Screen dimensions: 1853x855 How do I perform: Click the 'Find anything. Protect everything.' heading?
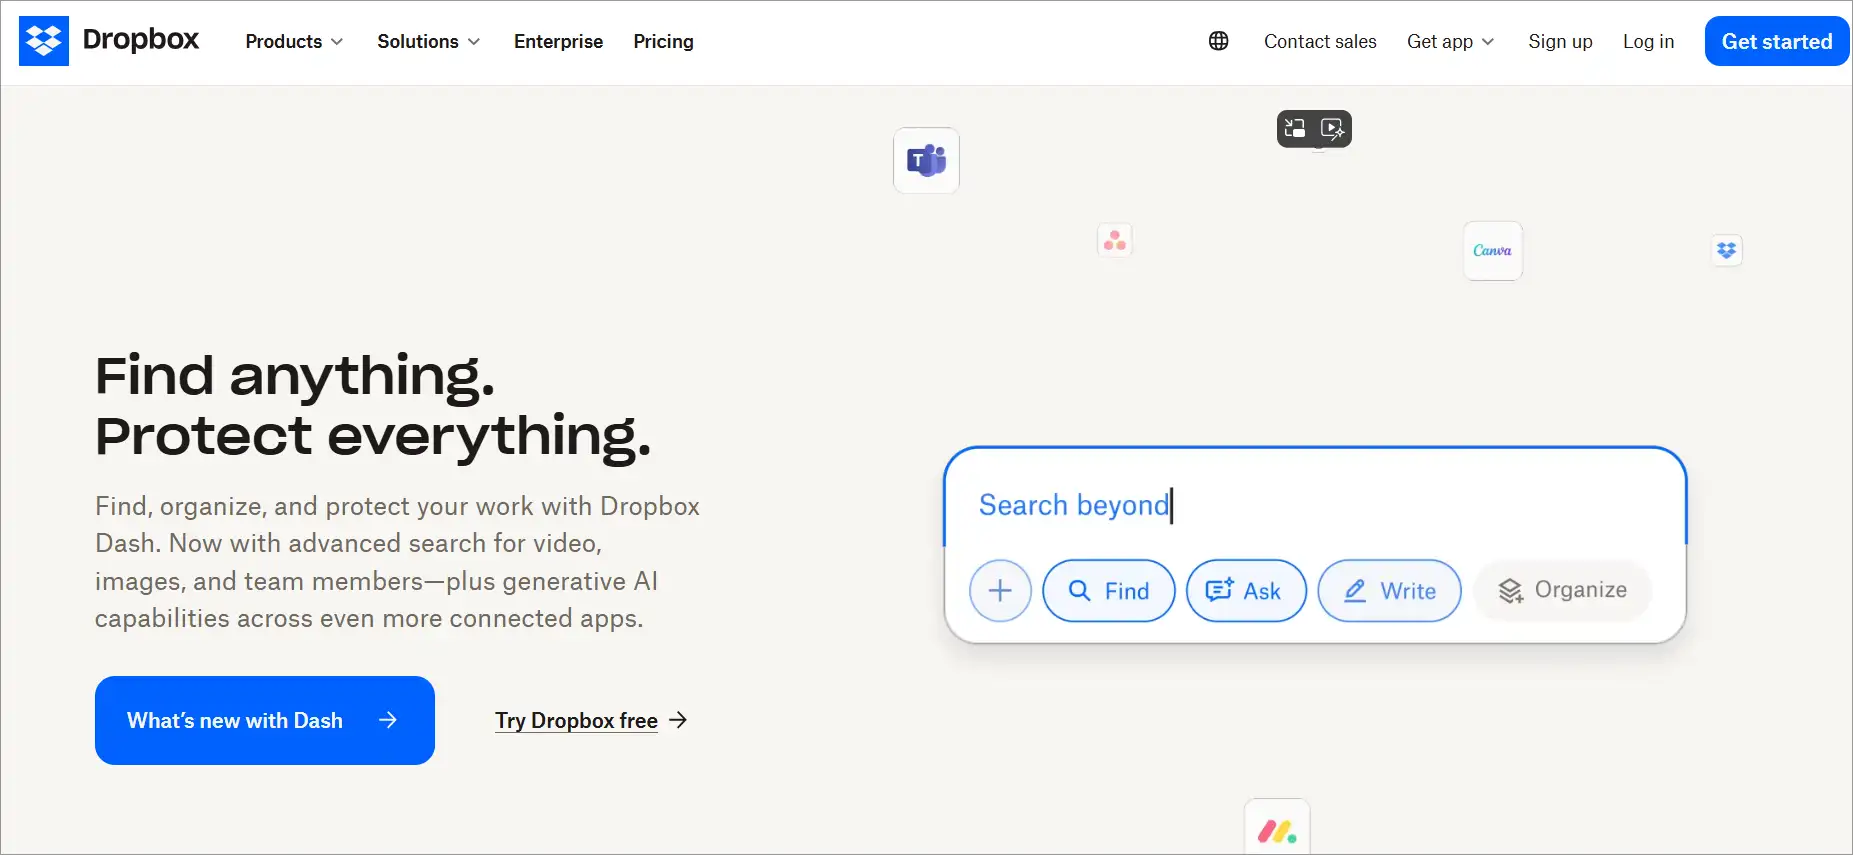(373, 405)
